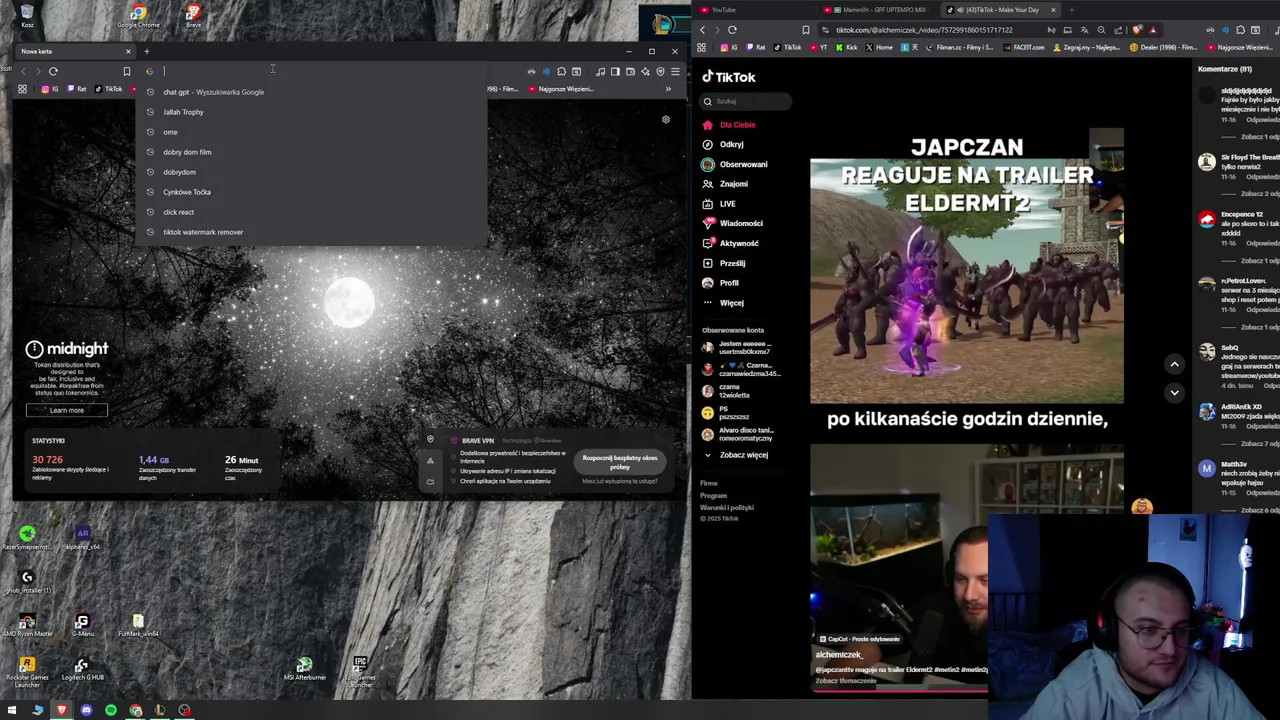The image size is (1280, 720).
Task: Select the 'chat gpt' search suggestion
Action: [312, 92]
